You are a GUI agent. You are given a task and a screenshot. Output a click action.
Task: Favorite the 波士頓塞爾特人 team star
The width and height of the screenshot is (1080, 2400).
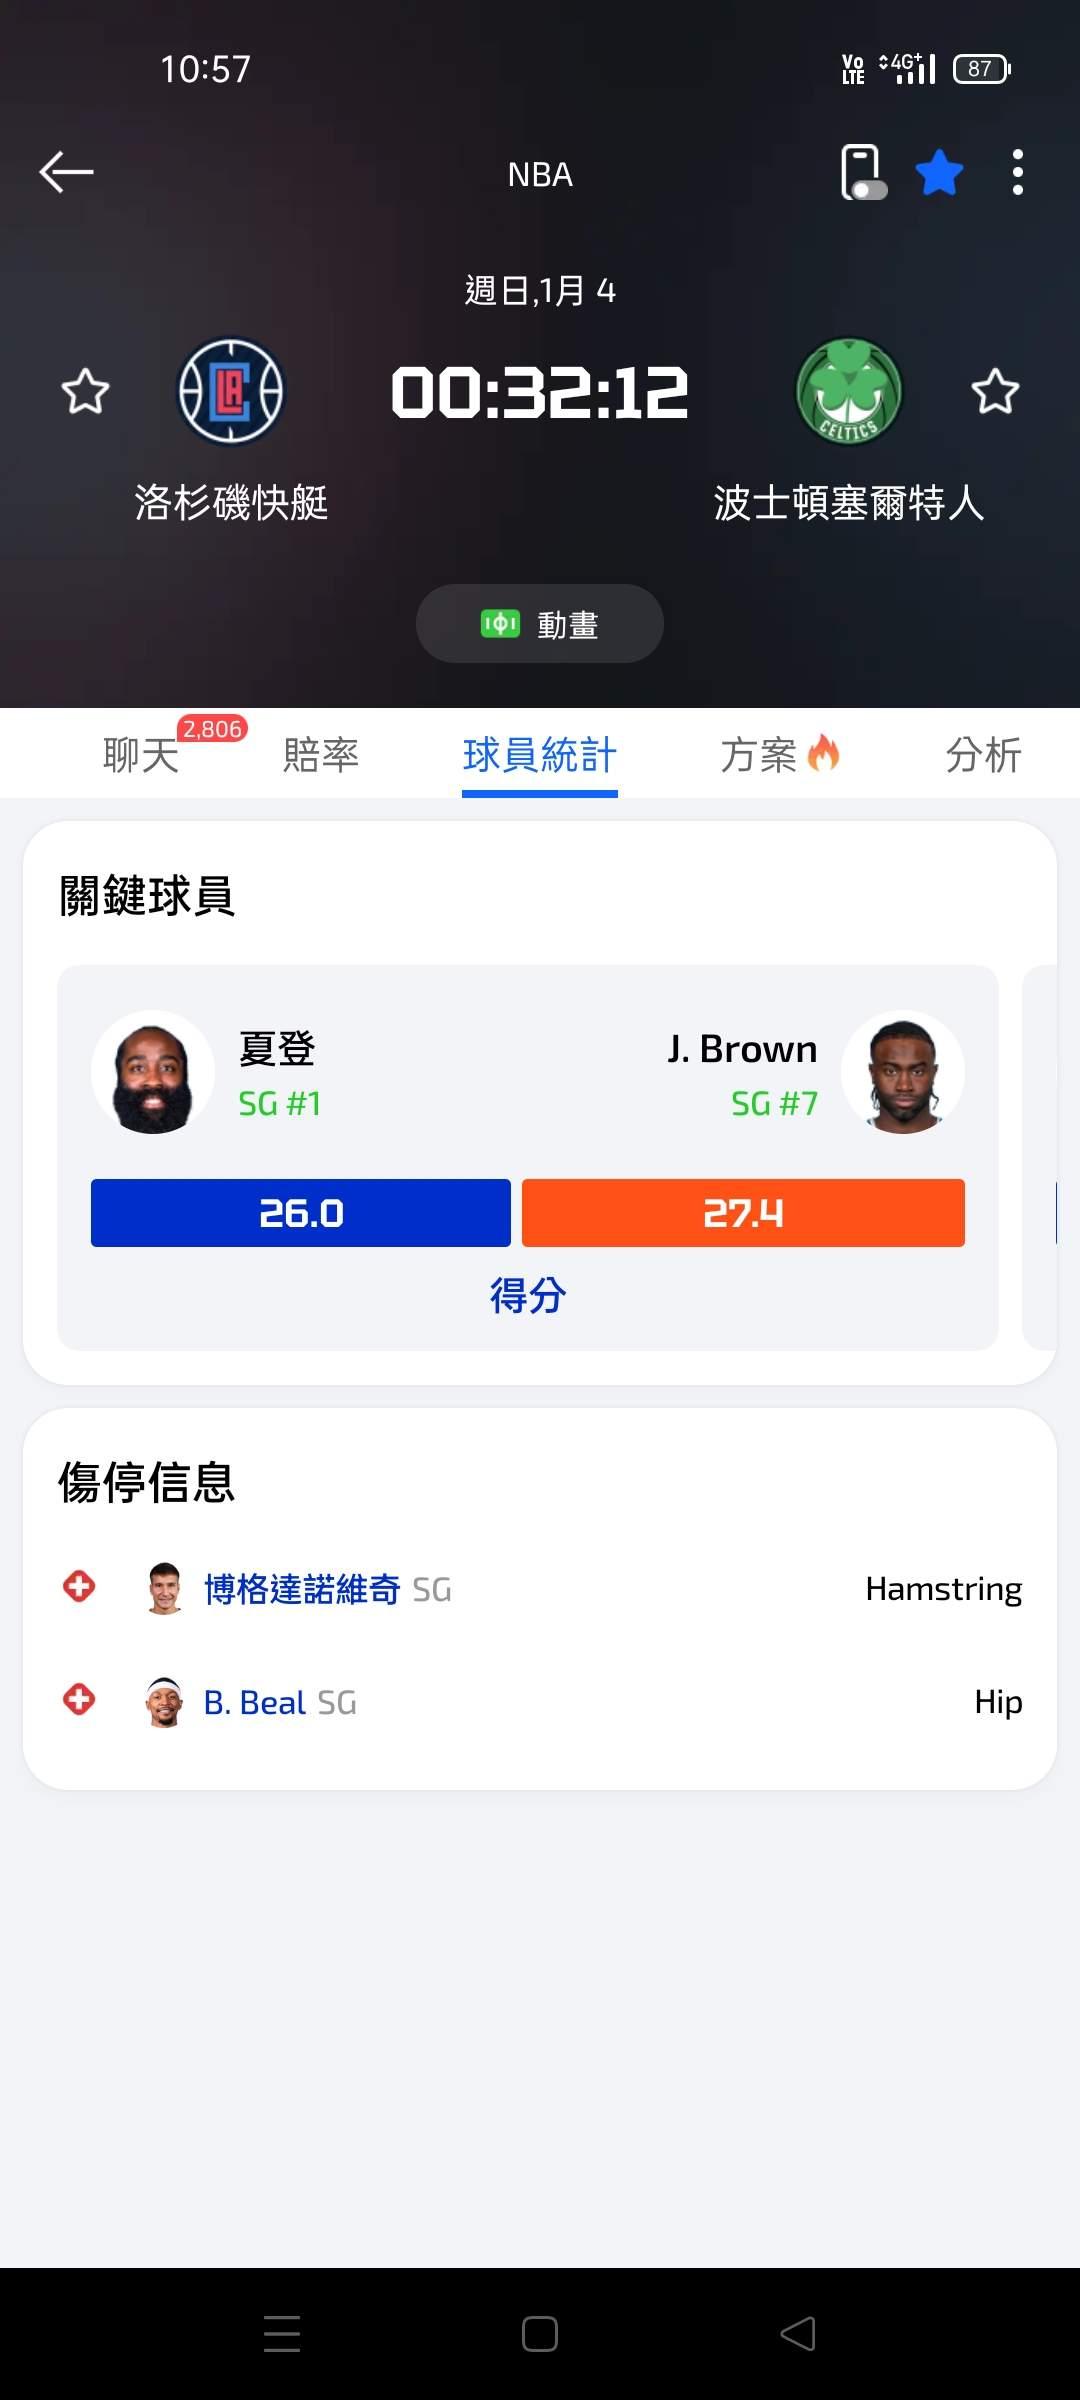tap(995, 391)
